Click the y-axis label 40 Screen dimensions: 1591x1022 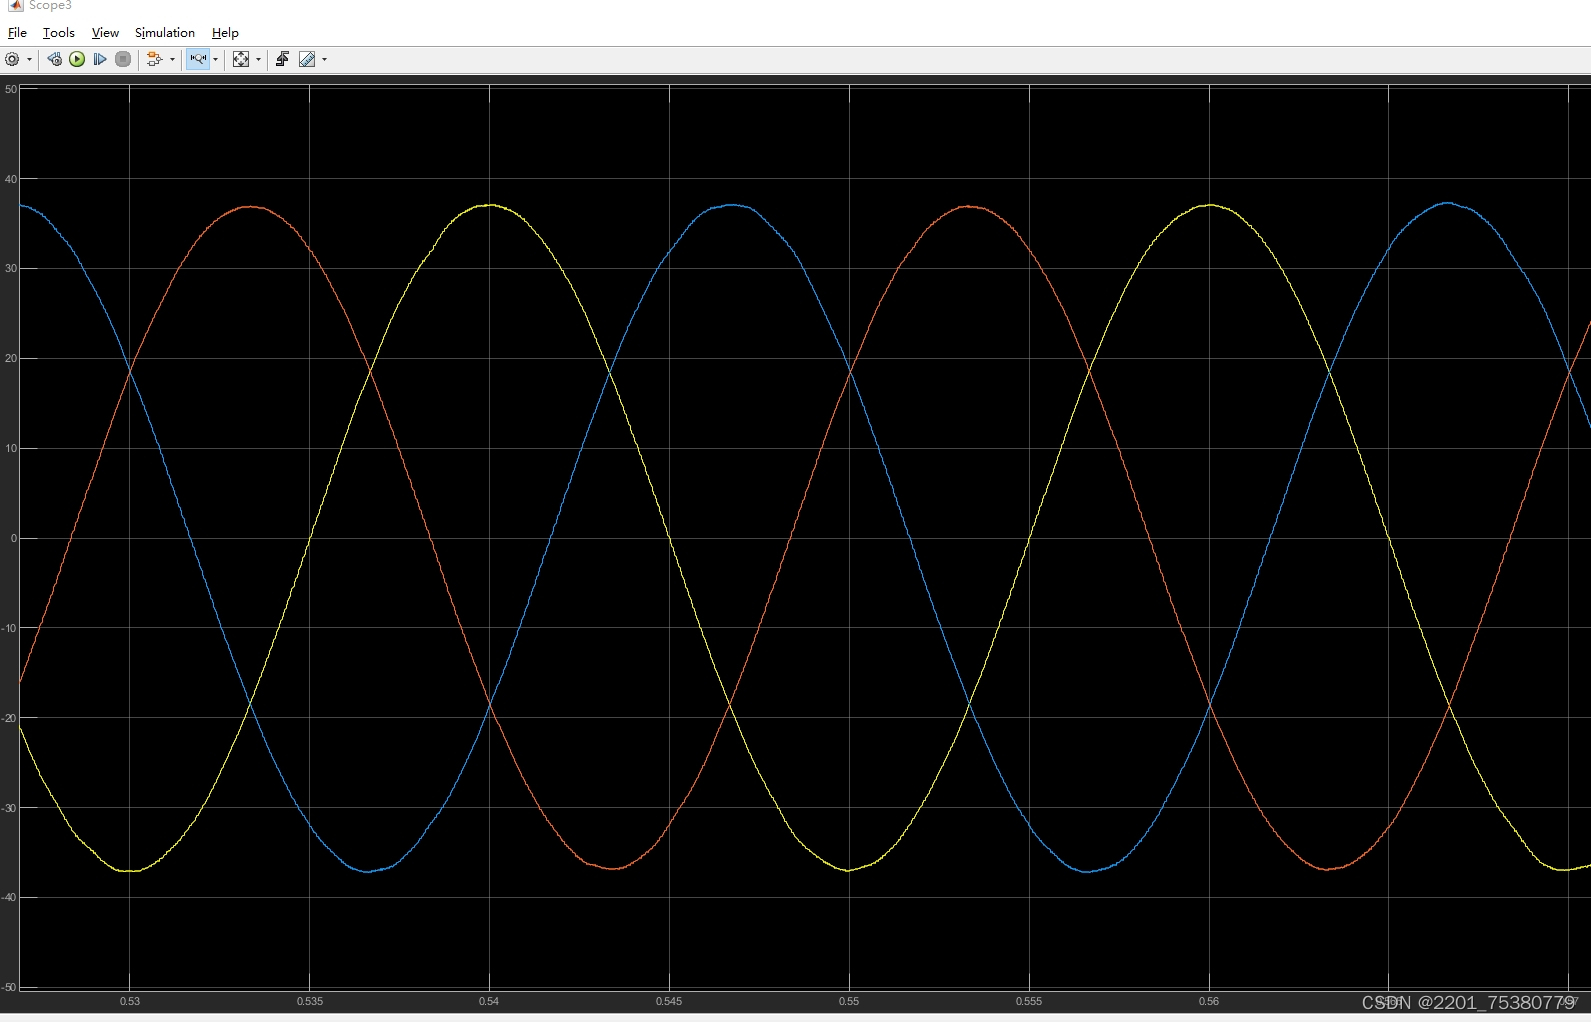pyautogui.click(x=11, y=179)
